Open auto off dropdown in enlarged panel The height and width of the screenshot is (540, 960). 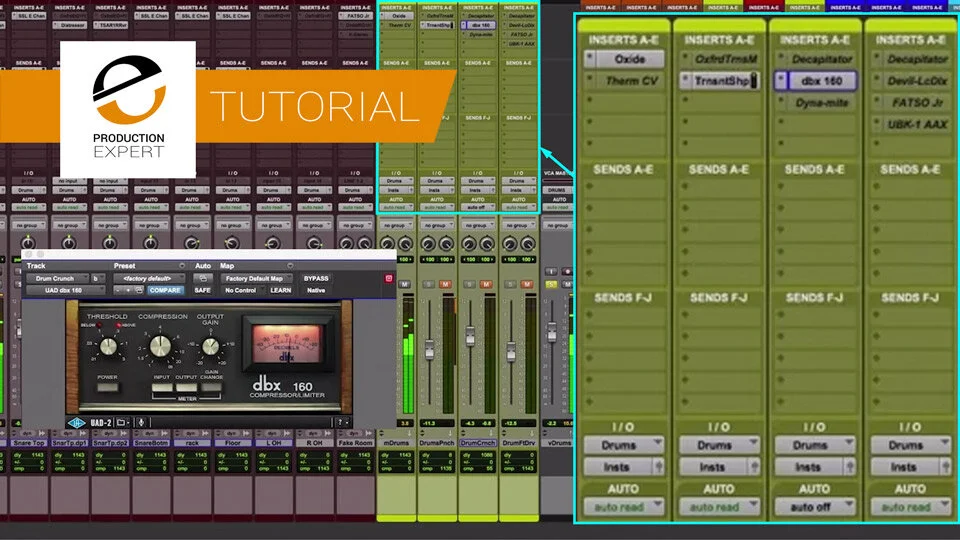click(x=815, y=507)
